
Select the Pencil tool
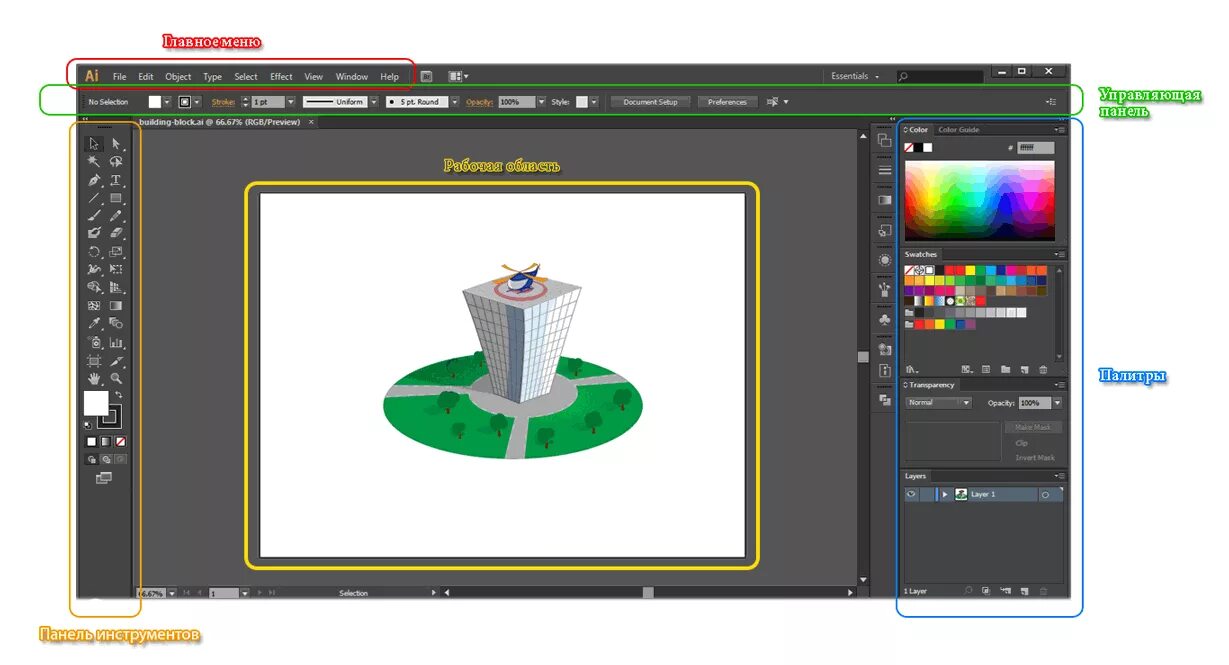116,216
